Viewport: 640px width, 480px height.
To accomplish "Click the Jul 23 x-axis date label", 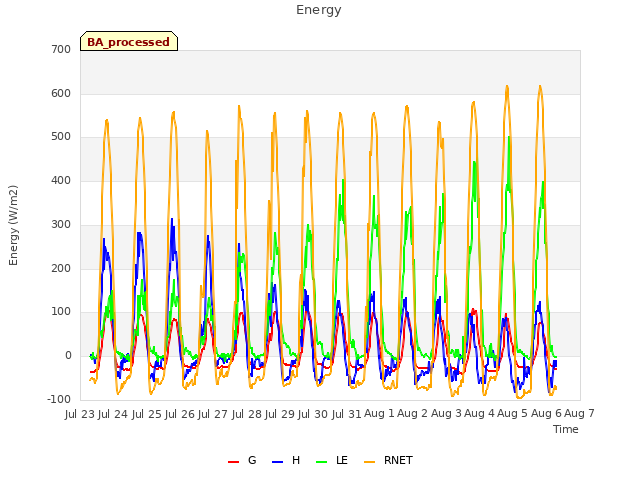I will tap(80, 414).
